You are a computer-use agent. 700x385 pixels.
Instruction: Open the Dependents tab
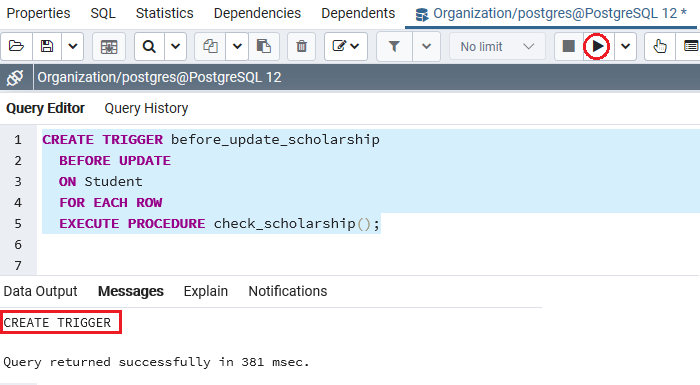(358, 13)
